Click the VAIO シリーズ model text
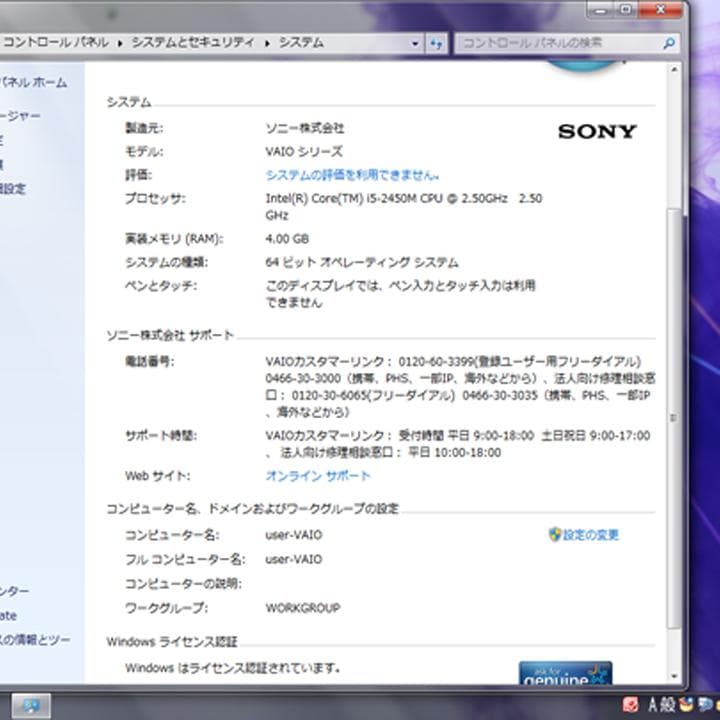This screenshot has width=720, height=720. tap(304, 152)
